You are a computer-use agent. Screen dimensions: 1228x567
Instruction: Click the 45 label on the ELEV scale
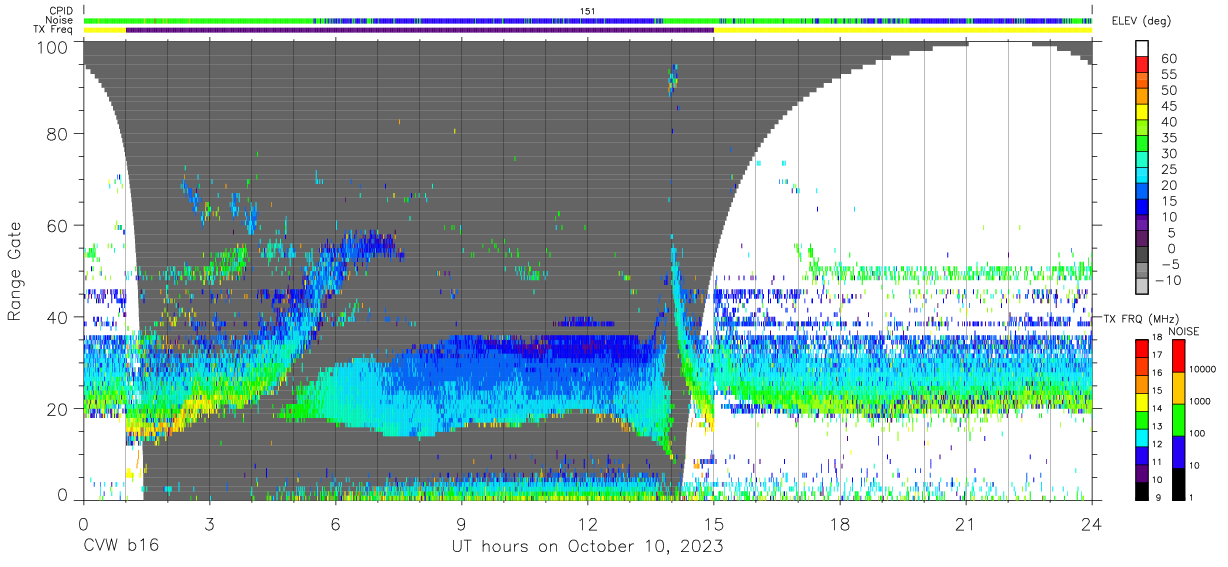[x=1168, y=107]
